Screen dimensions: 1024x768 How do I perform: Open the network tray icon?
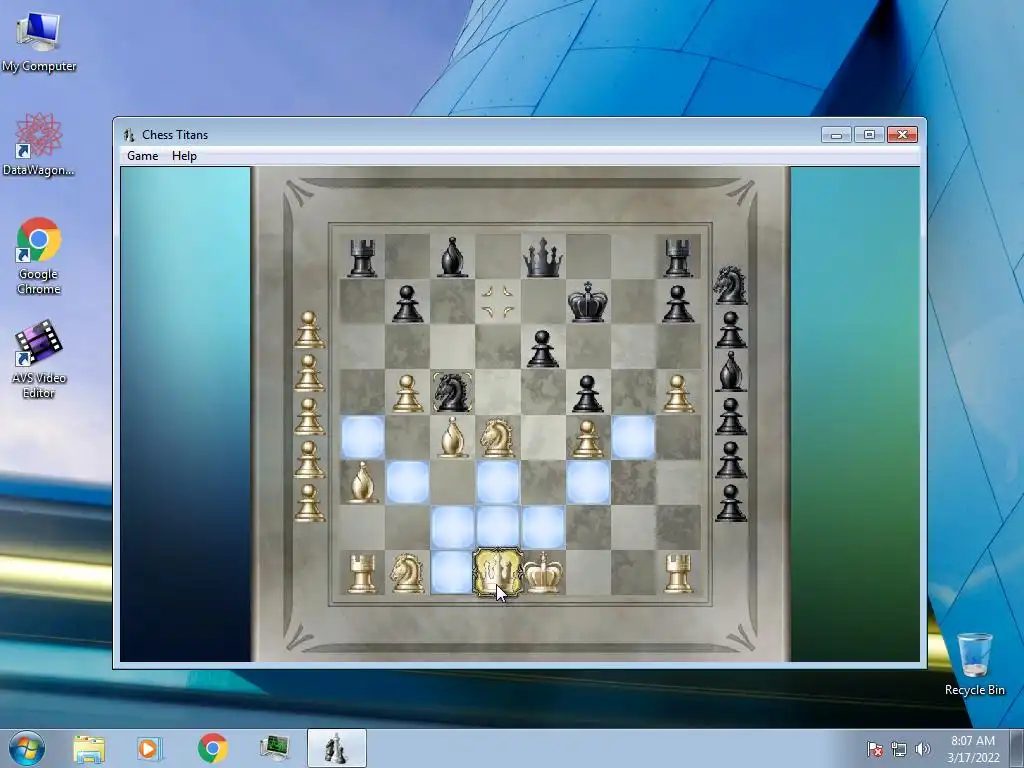click(x=899, y=749)
